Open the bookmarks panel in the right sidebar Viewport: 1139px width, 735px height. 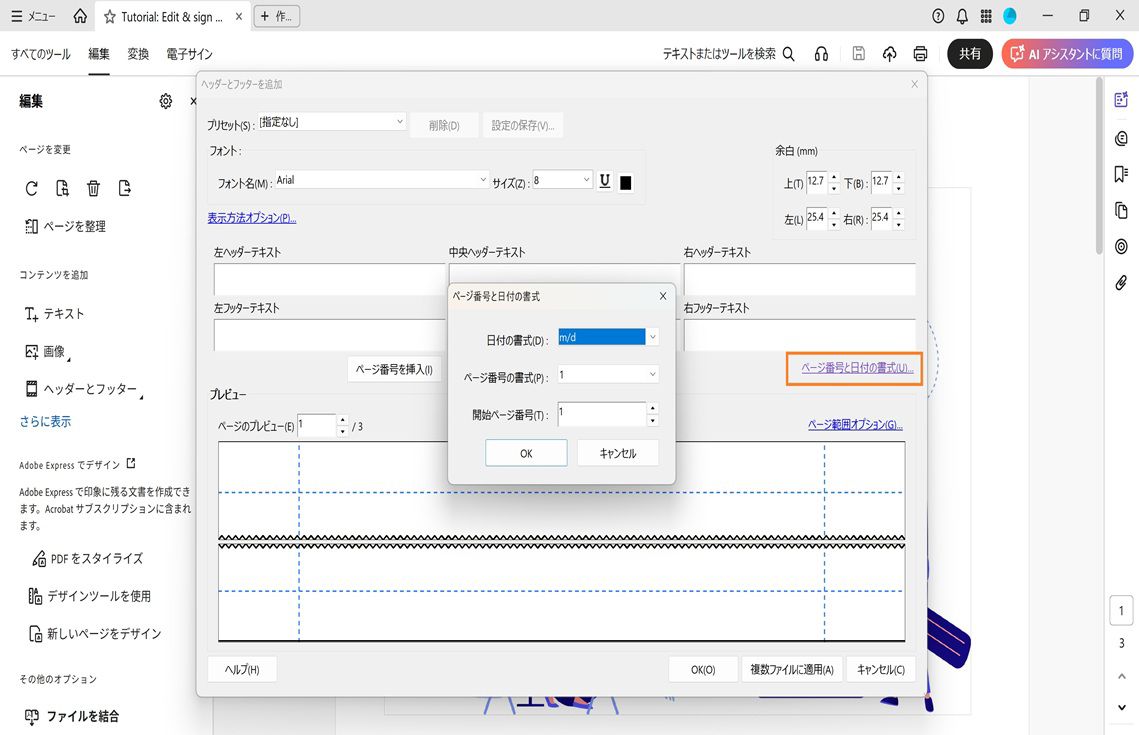click(x=1121, y=174)
